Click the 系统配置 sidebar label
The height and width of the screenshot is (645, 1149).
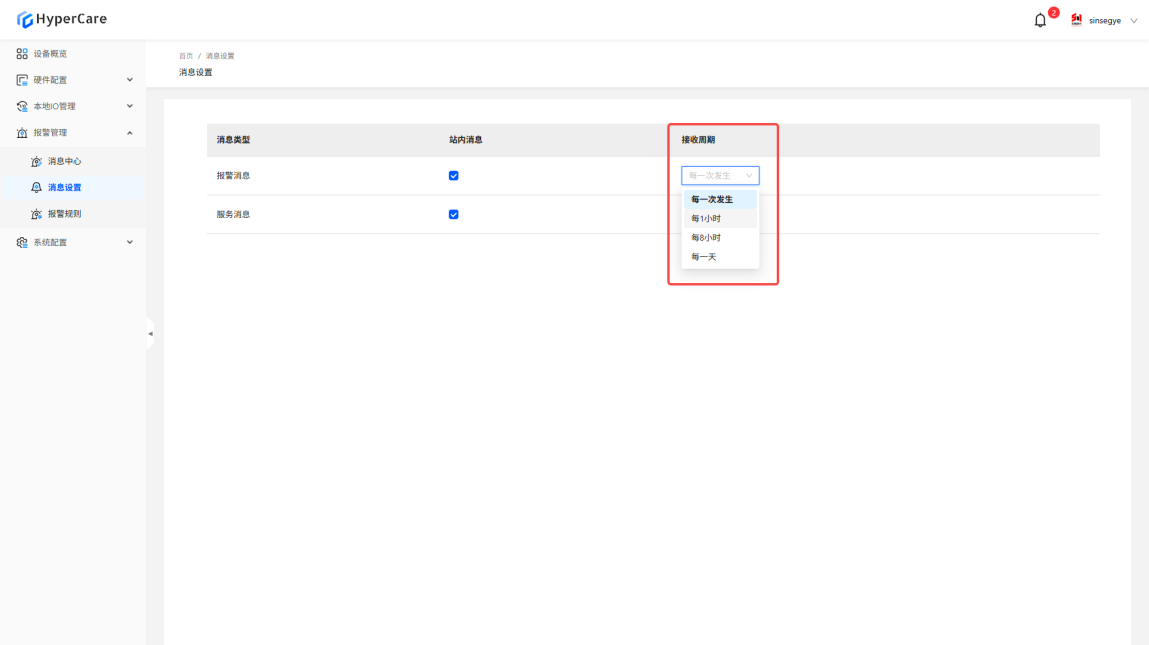[50, 243]
